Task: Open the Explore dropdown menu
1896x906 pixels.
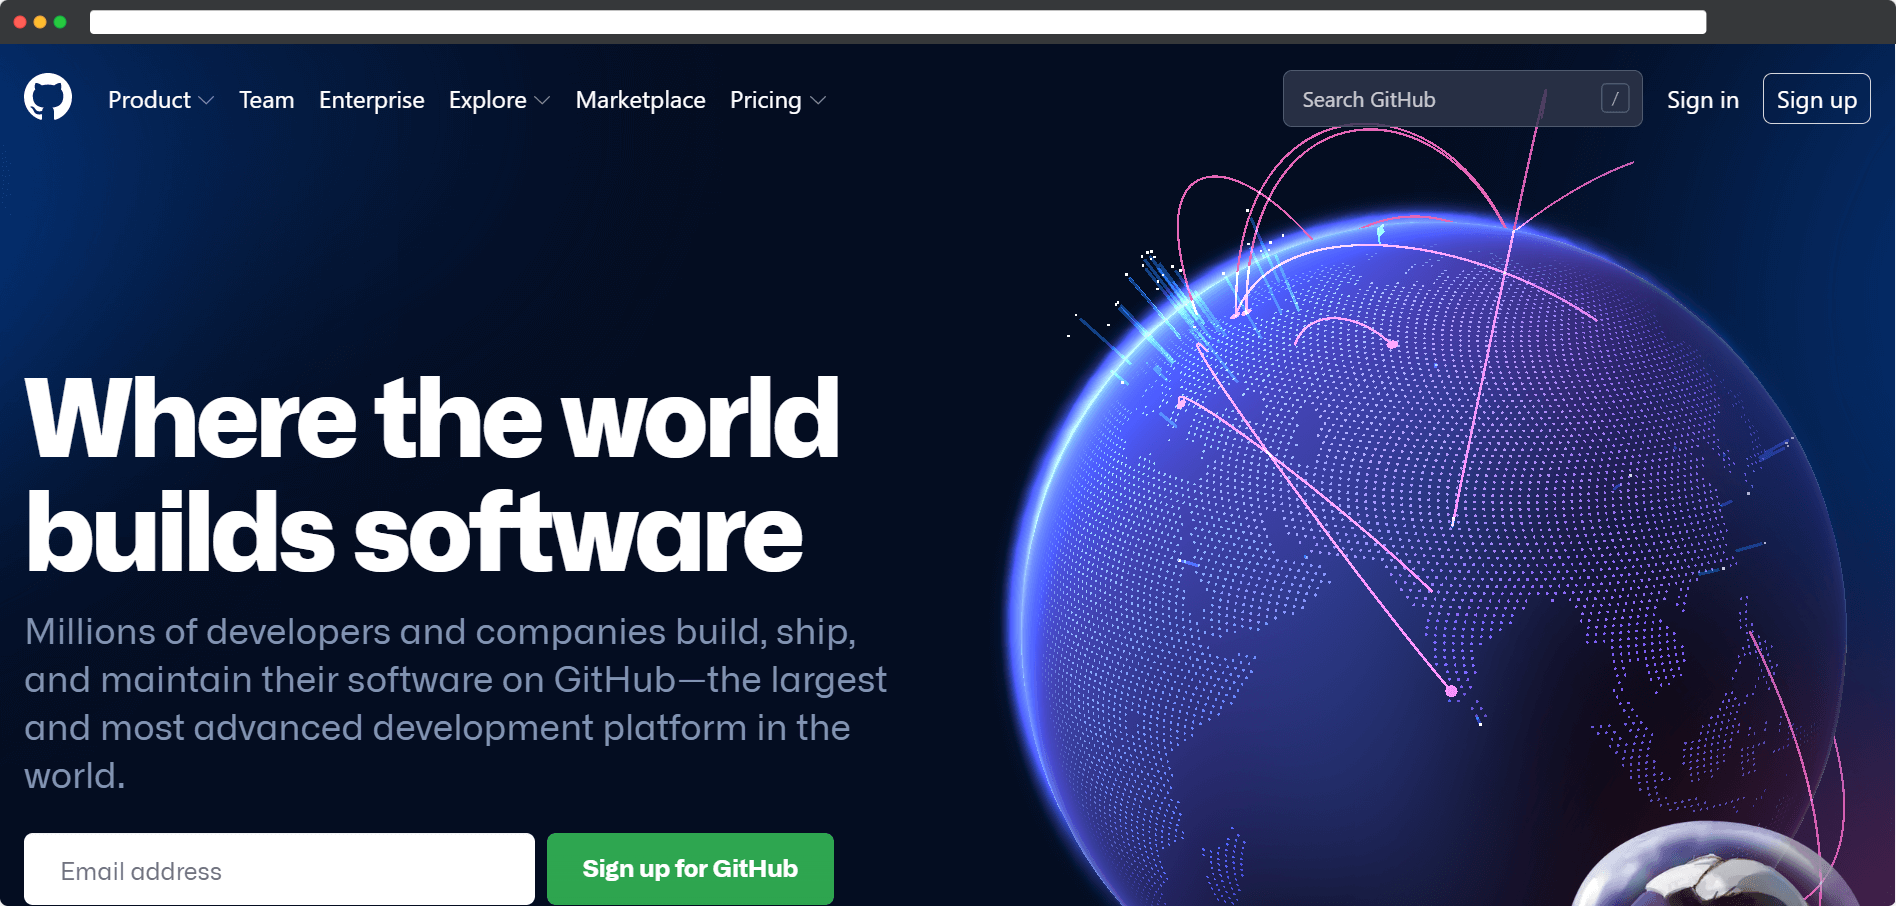Action: pos(499,100)
